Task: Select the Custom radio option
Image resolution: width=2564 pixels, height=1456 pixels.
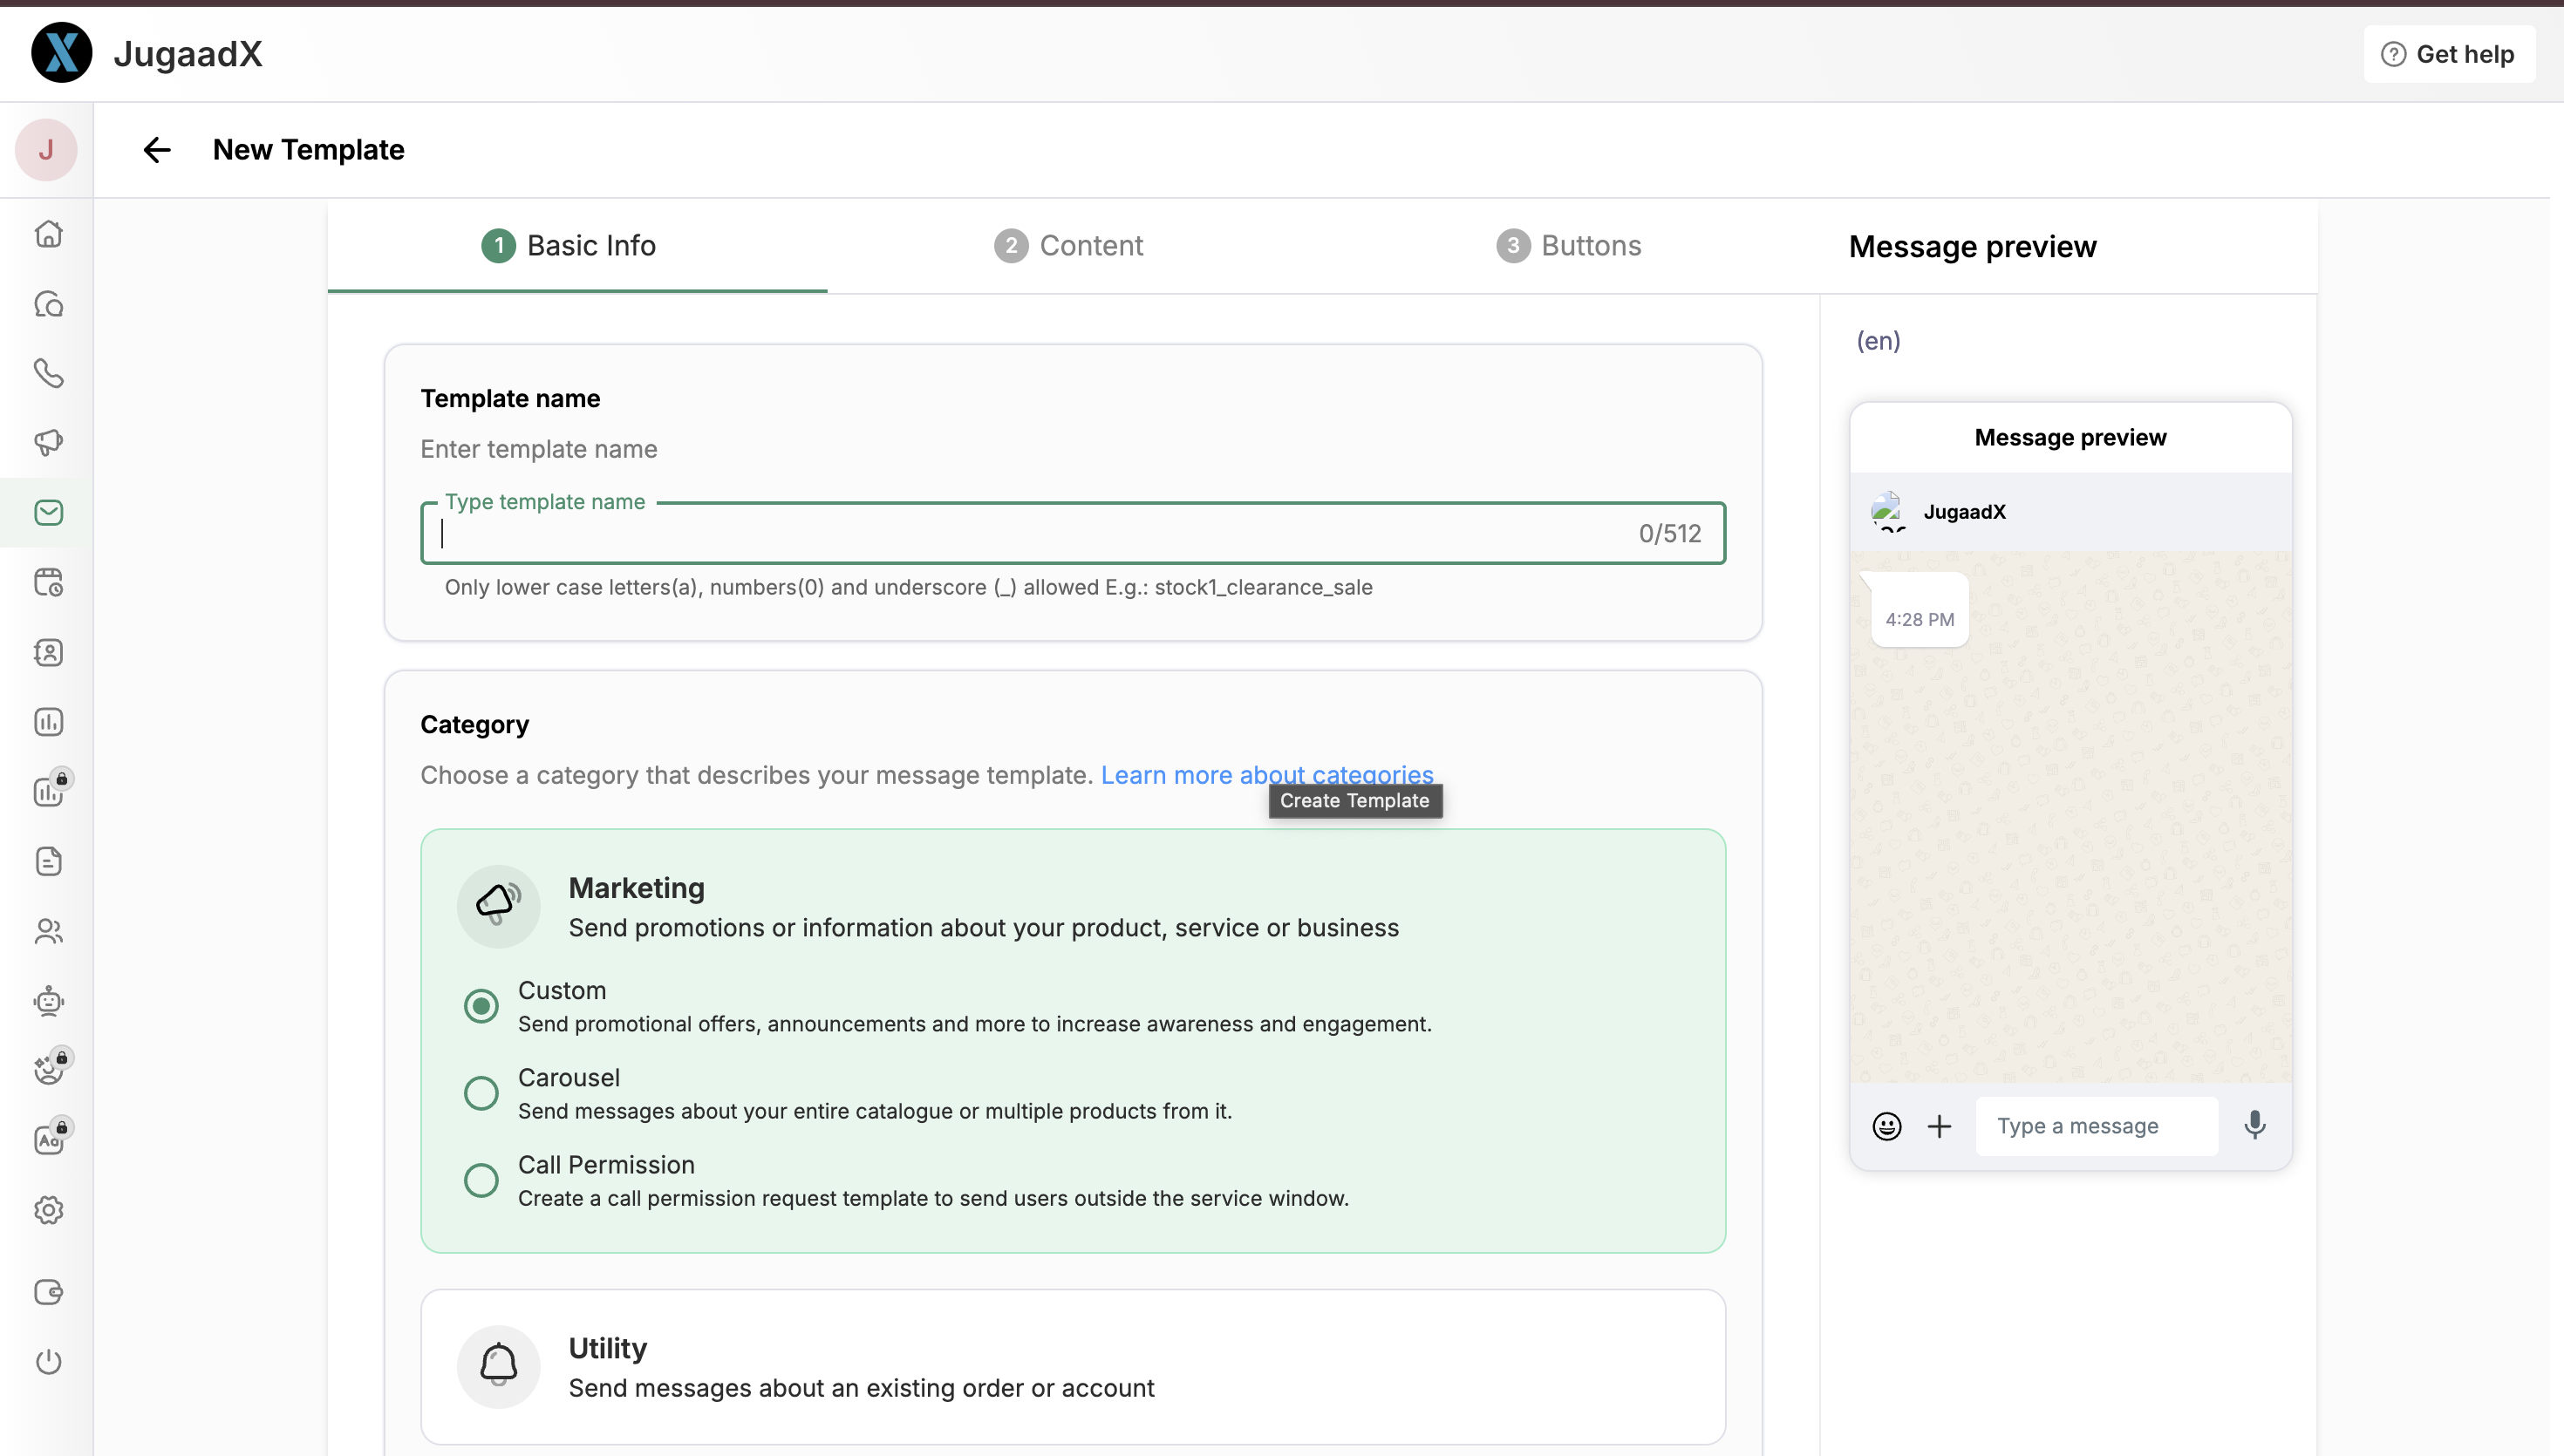Action: (x=481, y=1005)
